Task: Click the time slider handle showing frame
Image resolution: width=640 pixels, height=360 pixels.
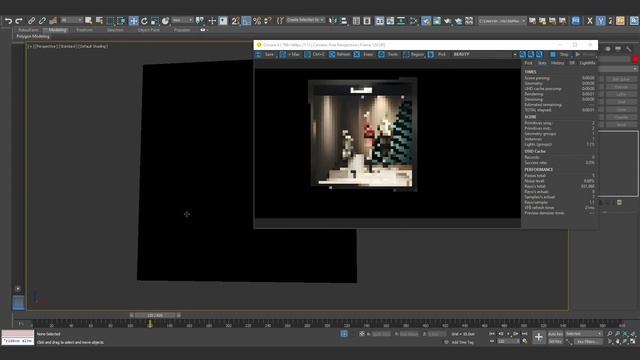Action: (155, 315)
